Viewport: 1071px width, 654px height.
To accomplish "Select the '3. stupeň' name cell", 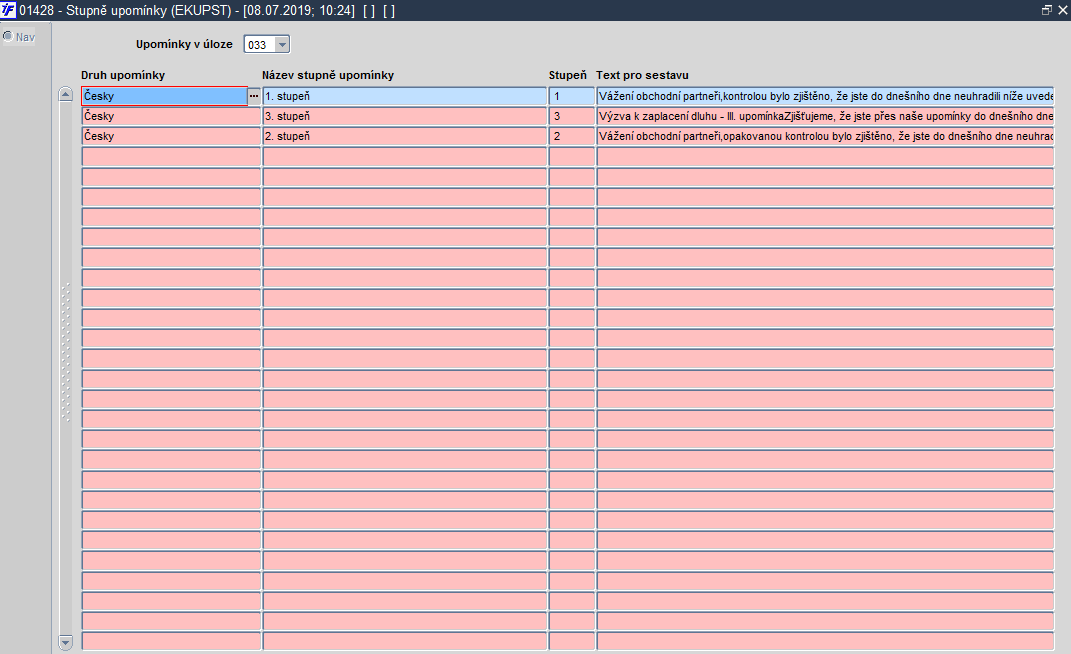I will [404, 116].
